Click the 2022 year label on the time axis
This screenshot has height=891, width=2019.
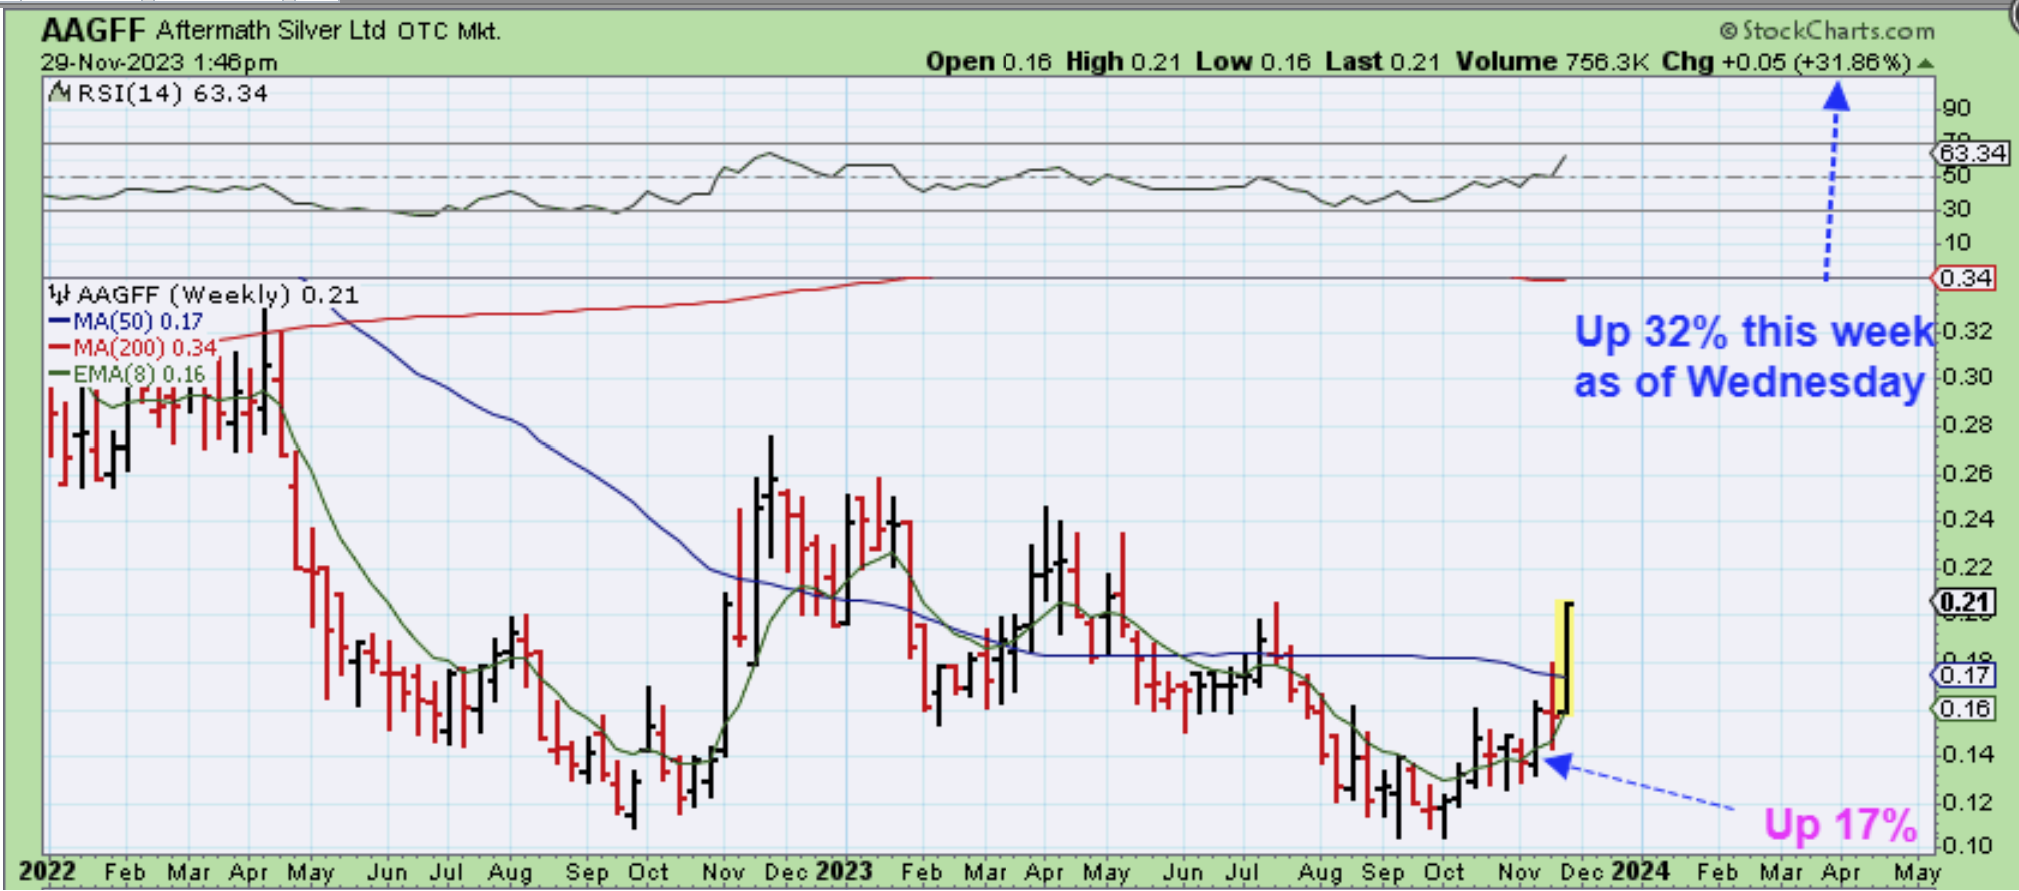[x=47, y=872]
